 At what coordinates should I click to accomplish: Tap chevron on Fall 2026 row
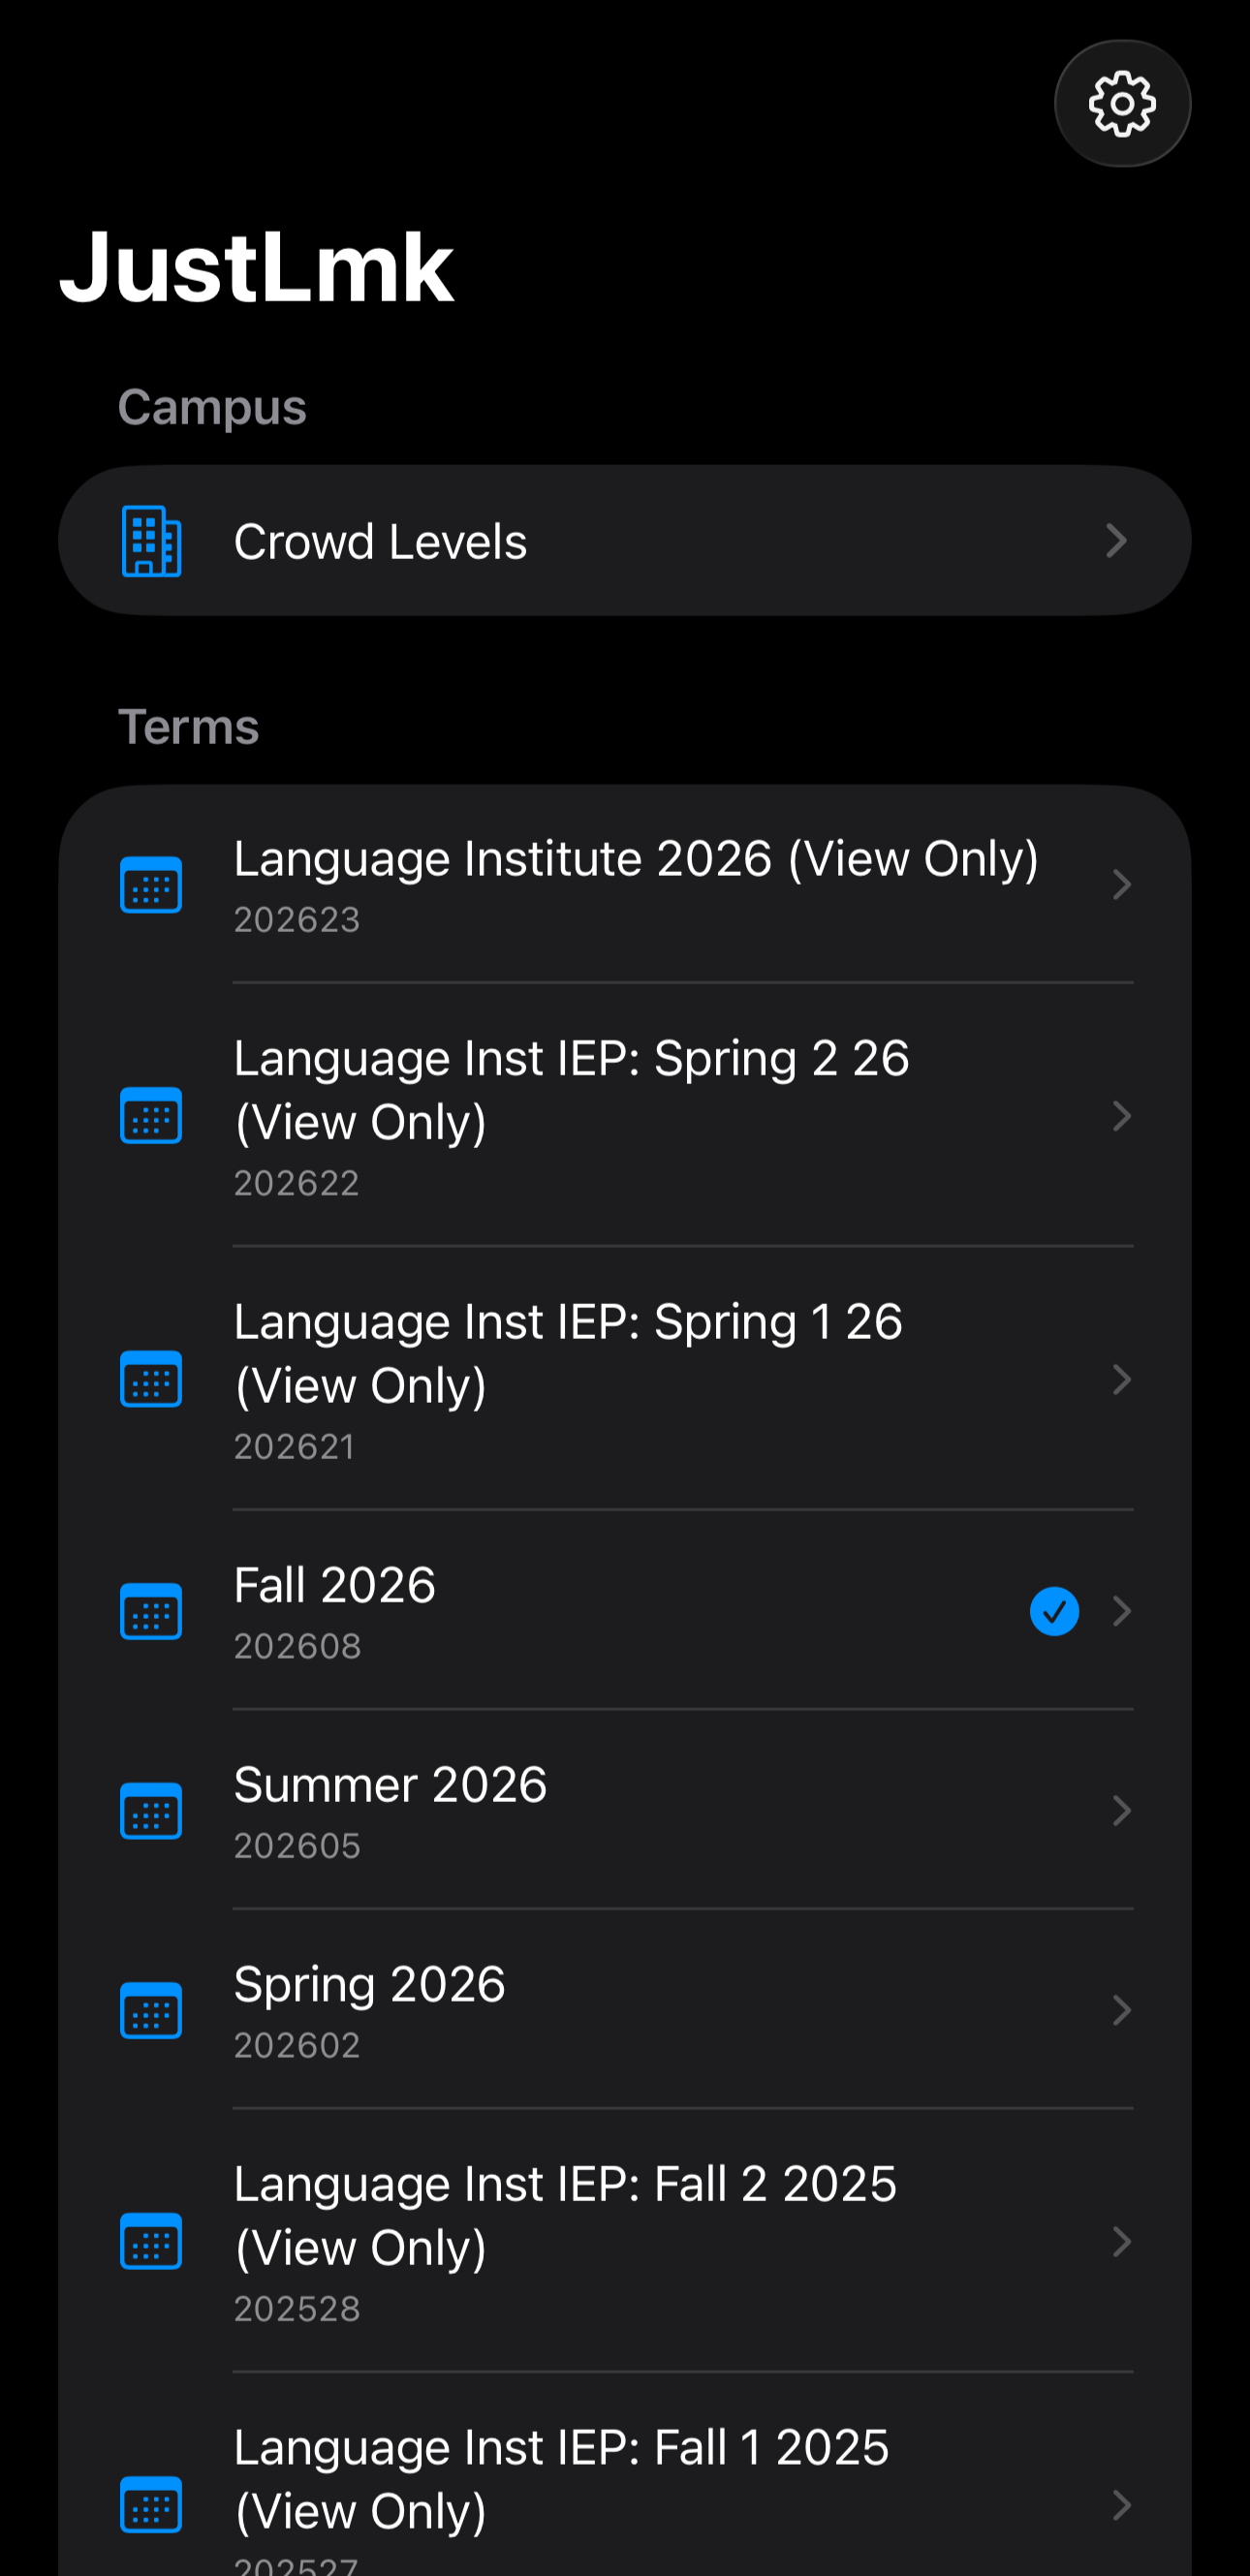point(1121,1611)
